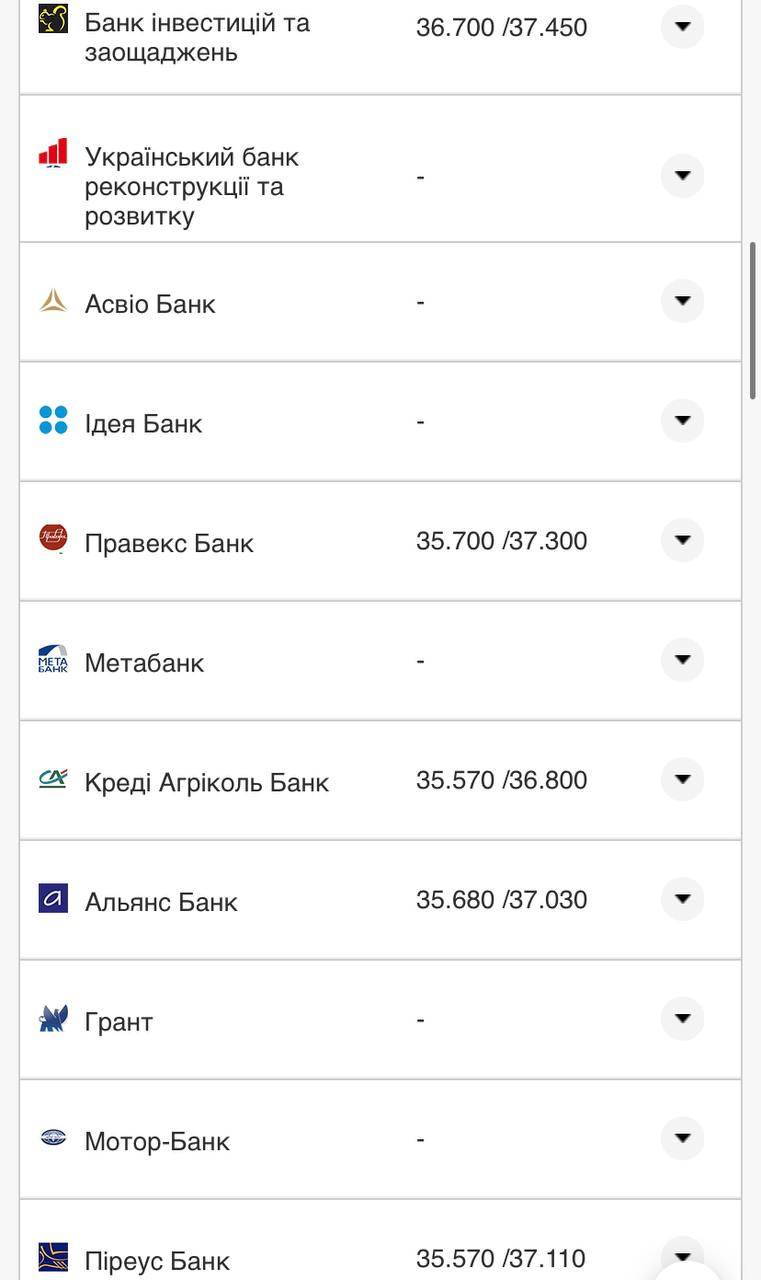Click the Правекс Банк rate 35.700 /37.300

(x=501, y=541)
